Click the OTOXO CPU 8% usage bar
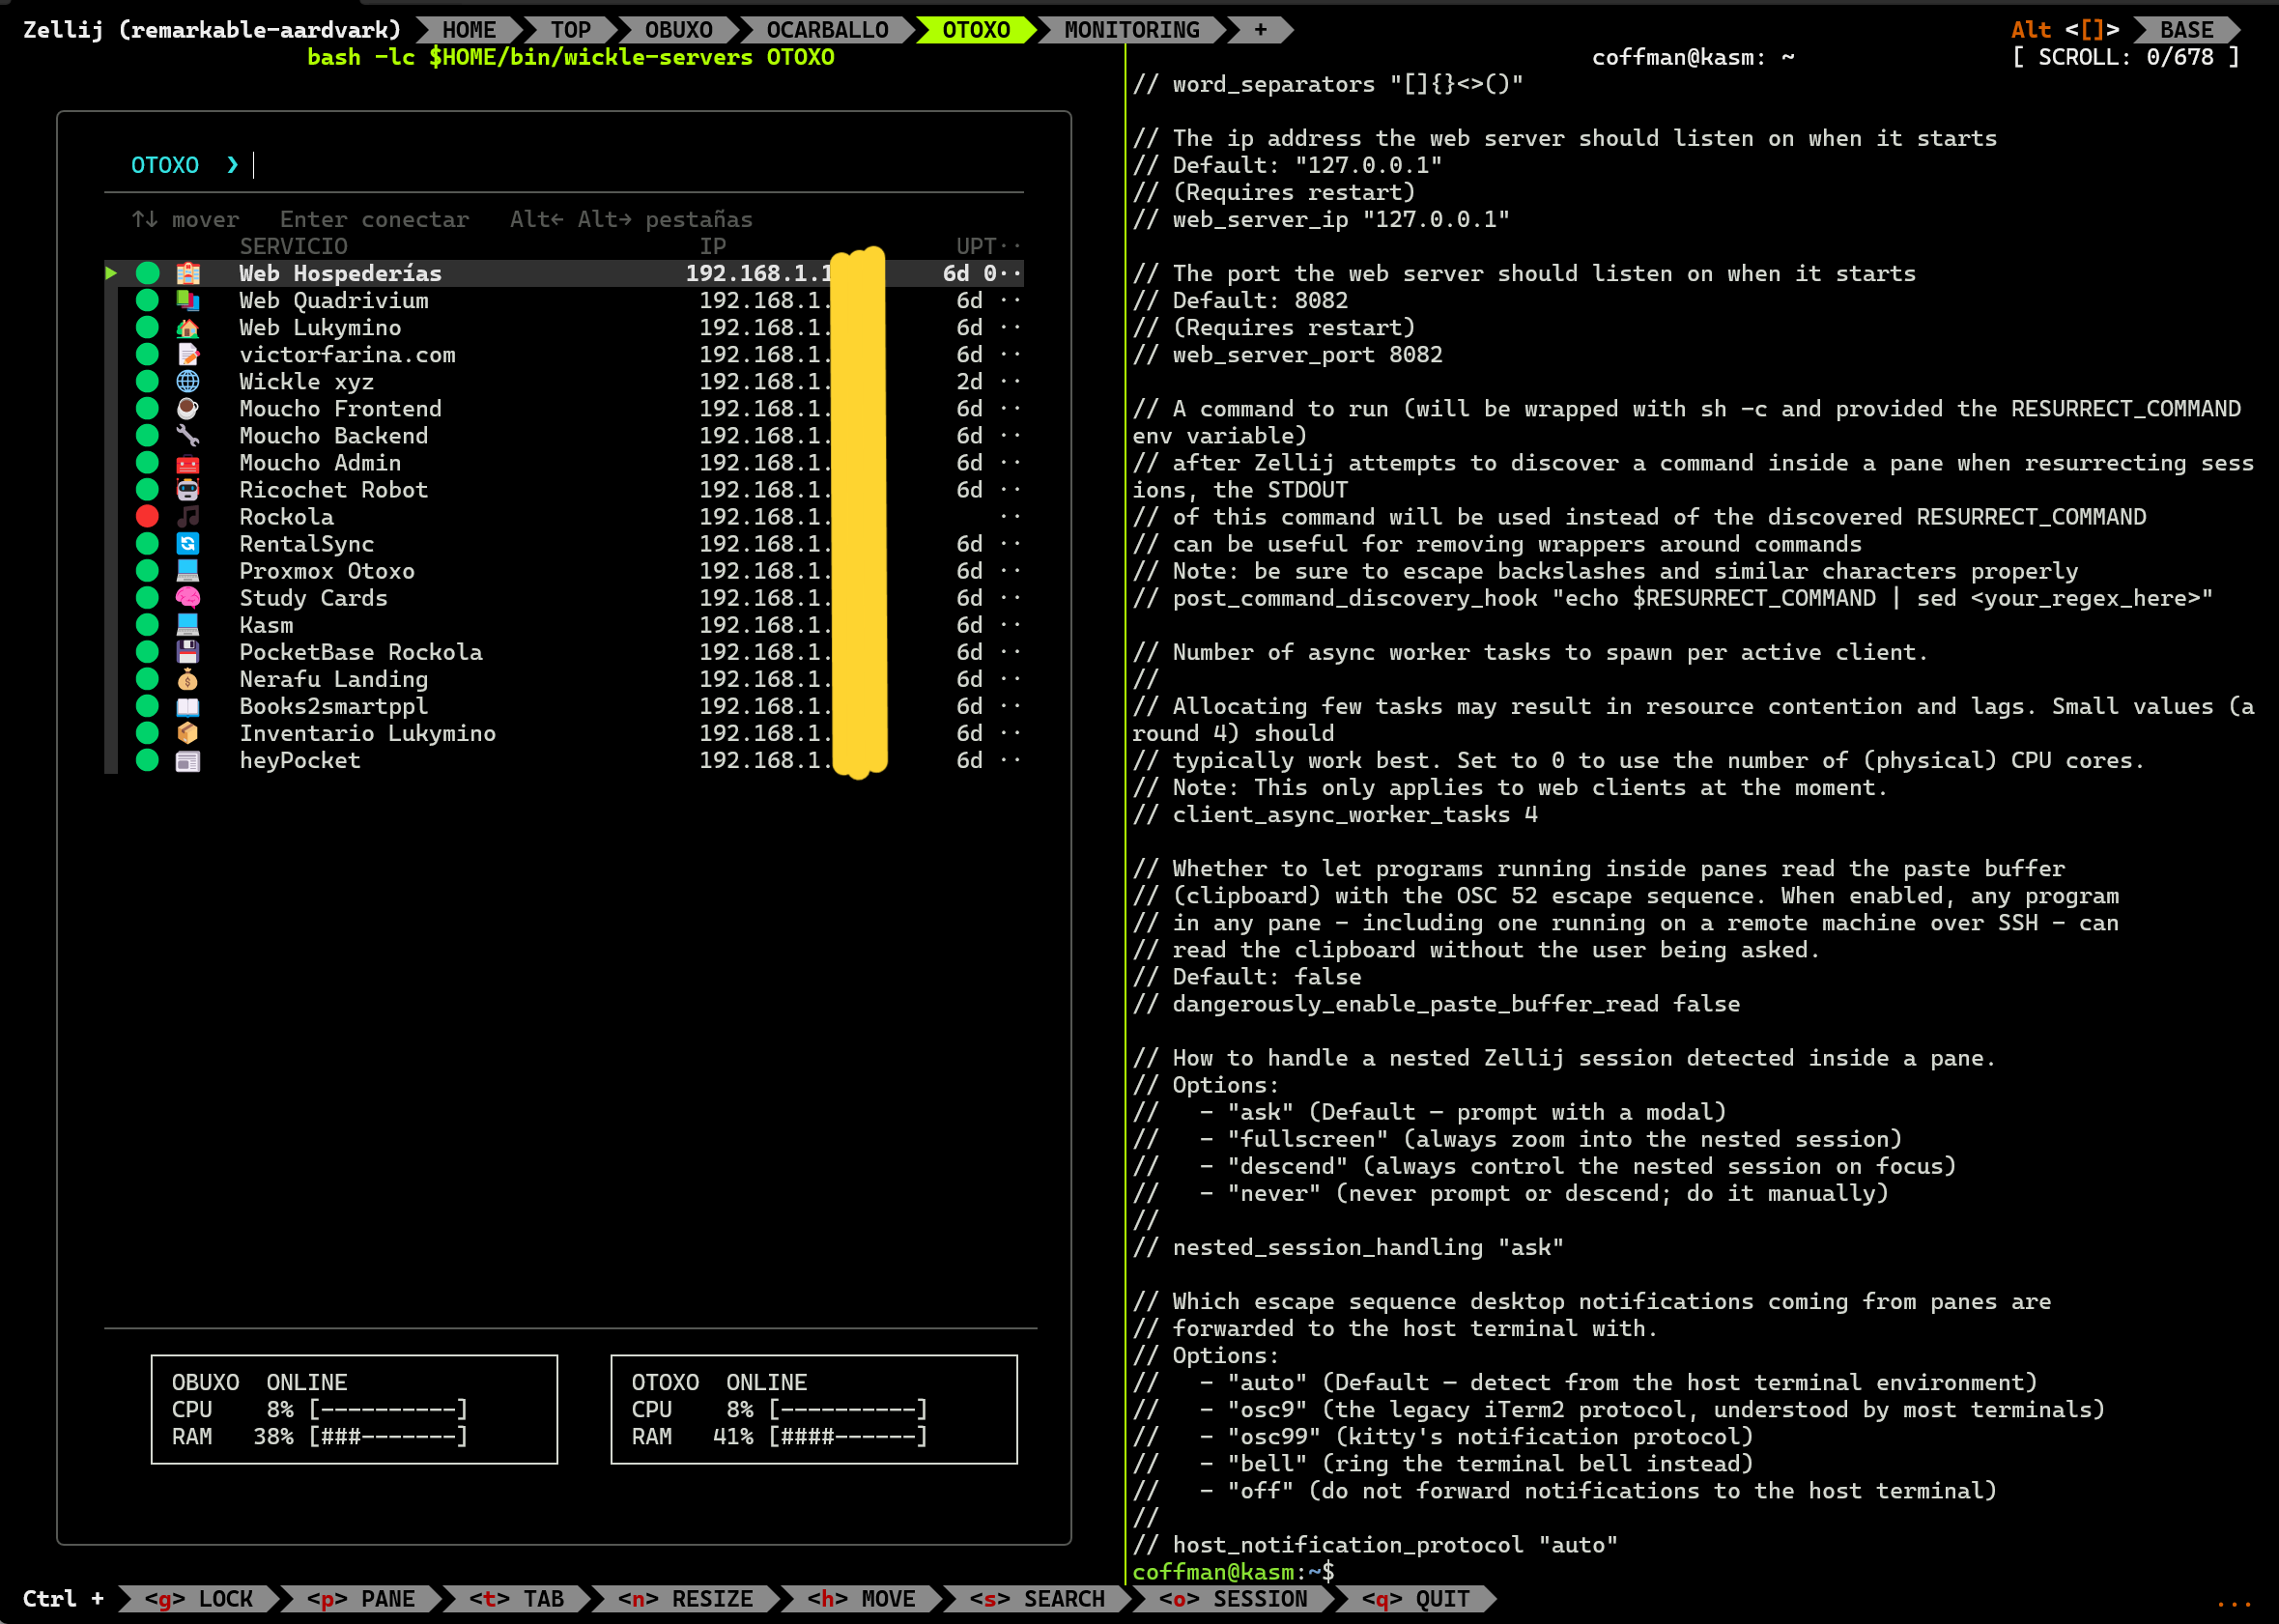This screenshot has height=1624, width=2279. point(848,1409)
